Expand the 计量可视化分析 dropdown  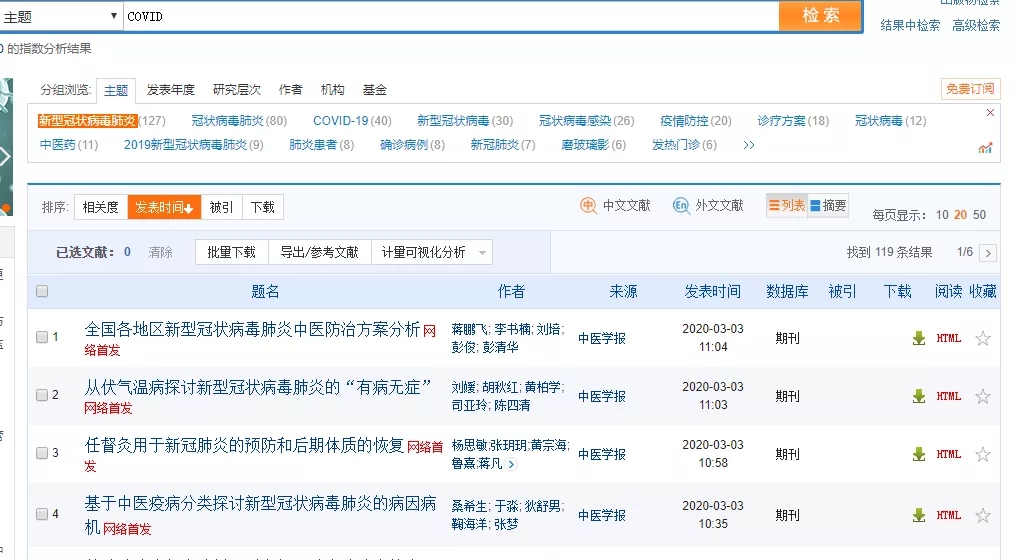[x=484, y=253]
